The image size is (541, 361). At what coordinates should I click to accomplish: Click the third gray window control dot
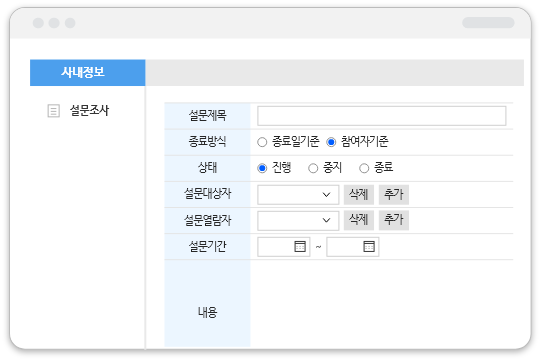[70, 23]
